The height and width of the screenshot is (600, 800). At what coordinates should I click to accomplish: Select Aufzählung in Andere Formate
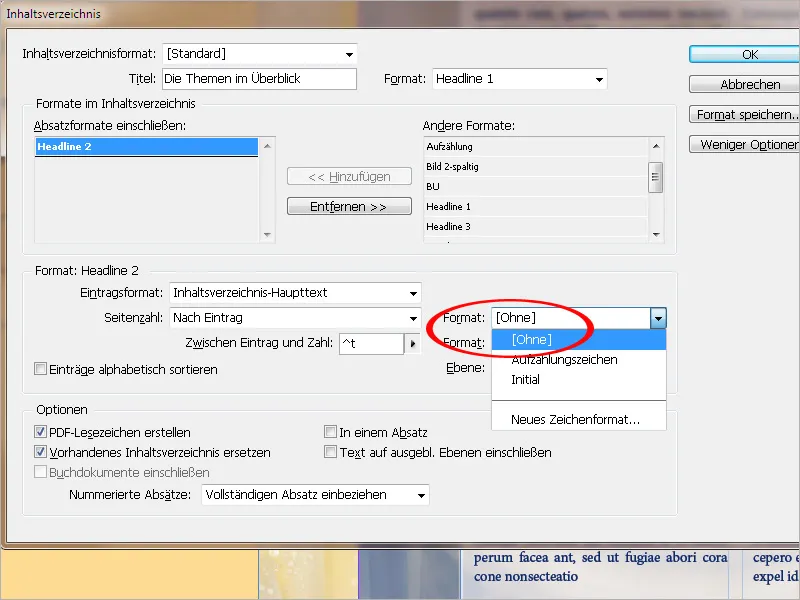(x=536, y=147)
